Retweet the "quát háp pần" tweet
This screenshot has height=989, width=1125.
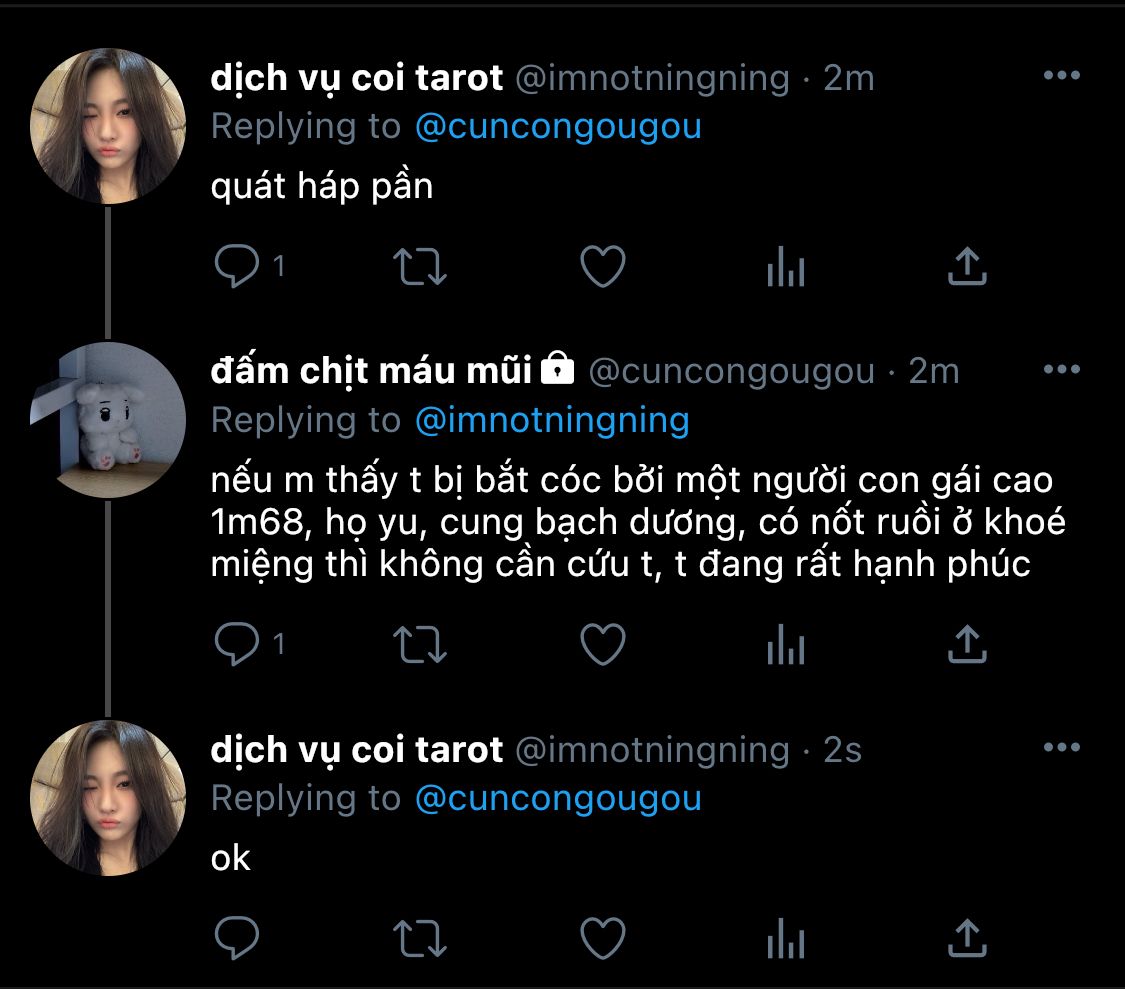(x=420, y=267)
